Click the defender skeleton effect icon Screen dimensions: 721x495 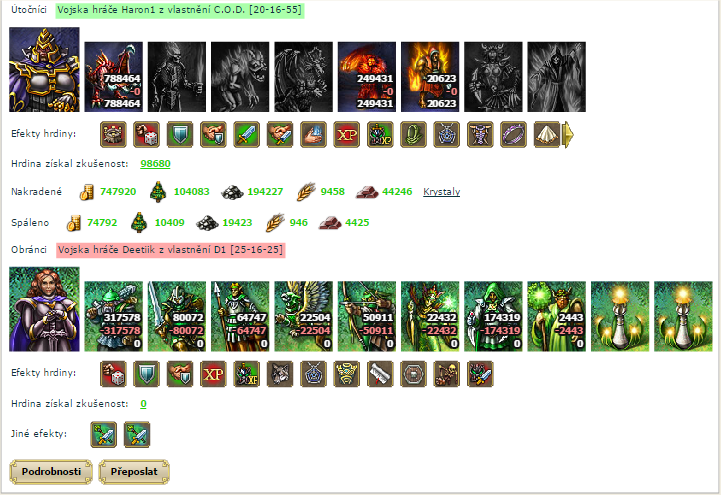pos(447,374)
